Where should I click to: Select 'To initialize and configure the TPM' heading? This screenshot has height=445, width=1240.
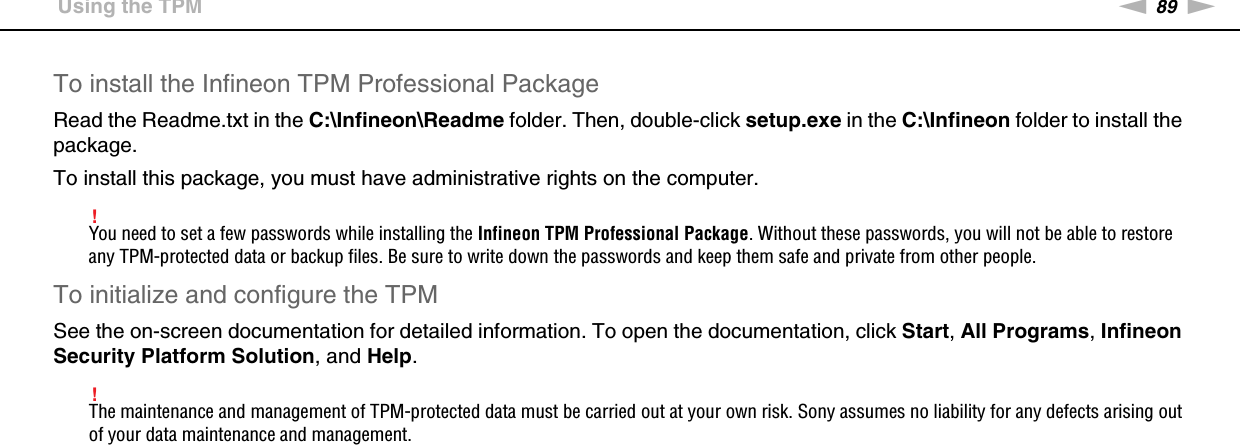point(245,296)
